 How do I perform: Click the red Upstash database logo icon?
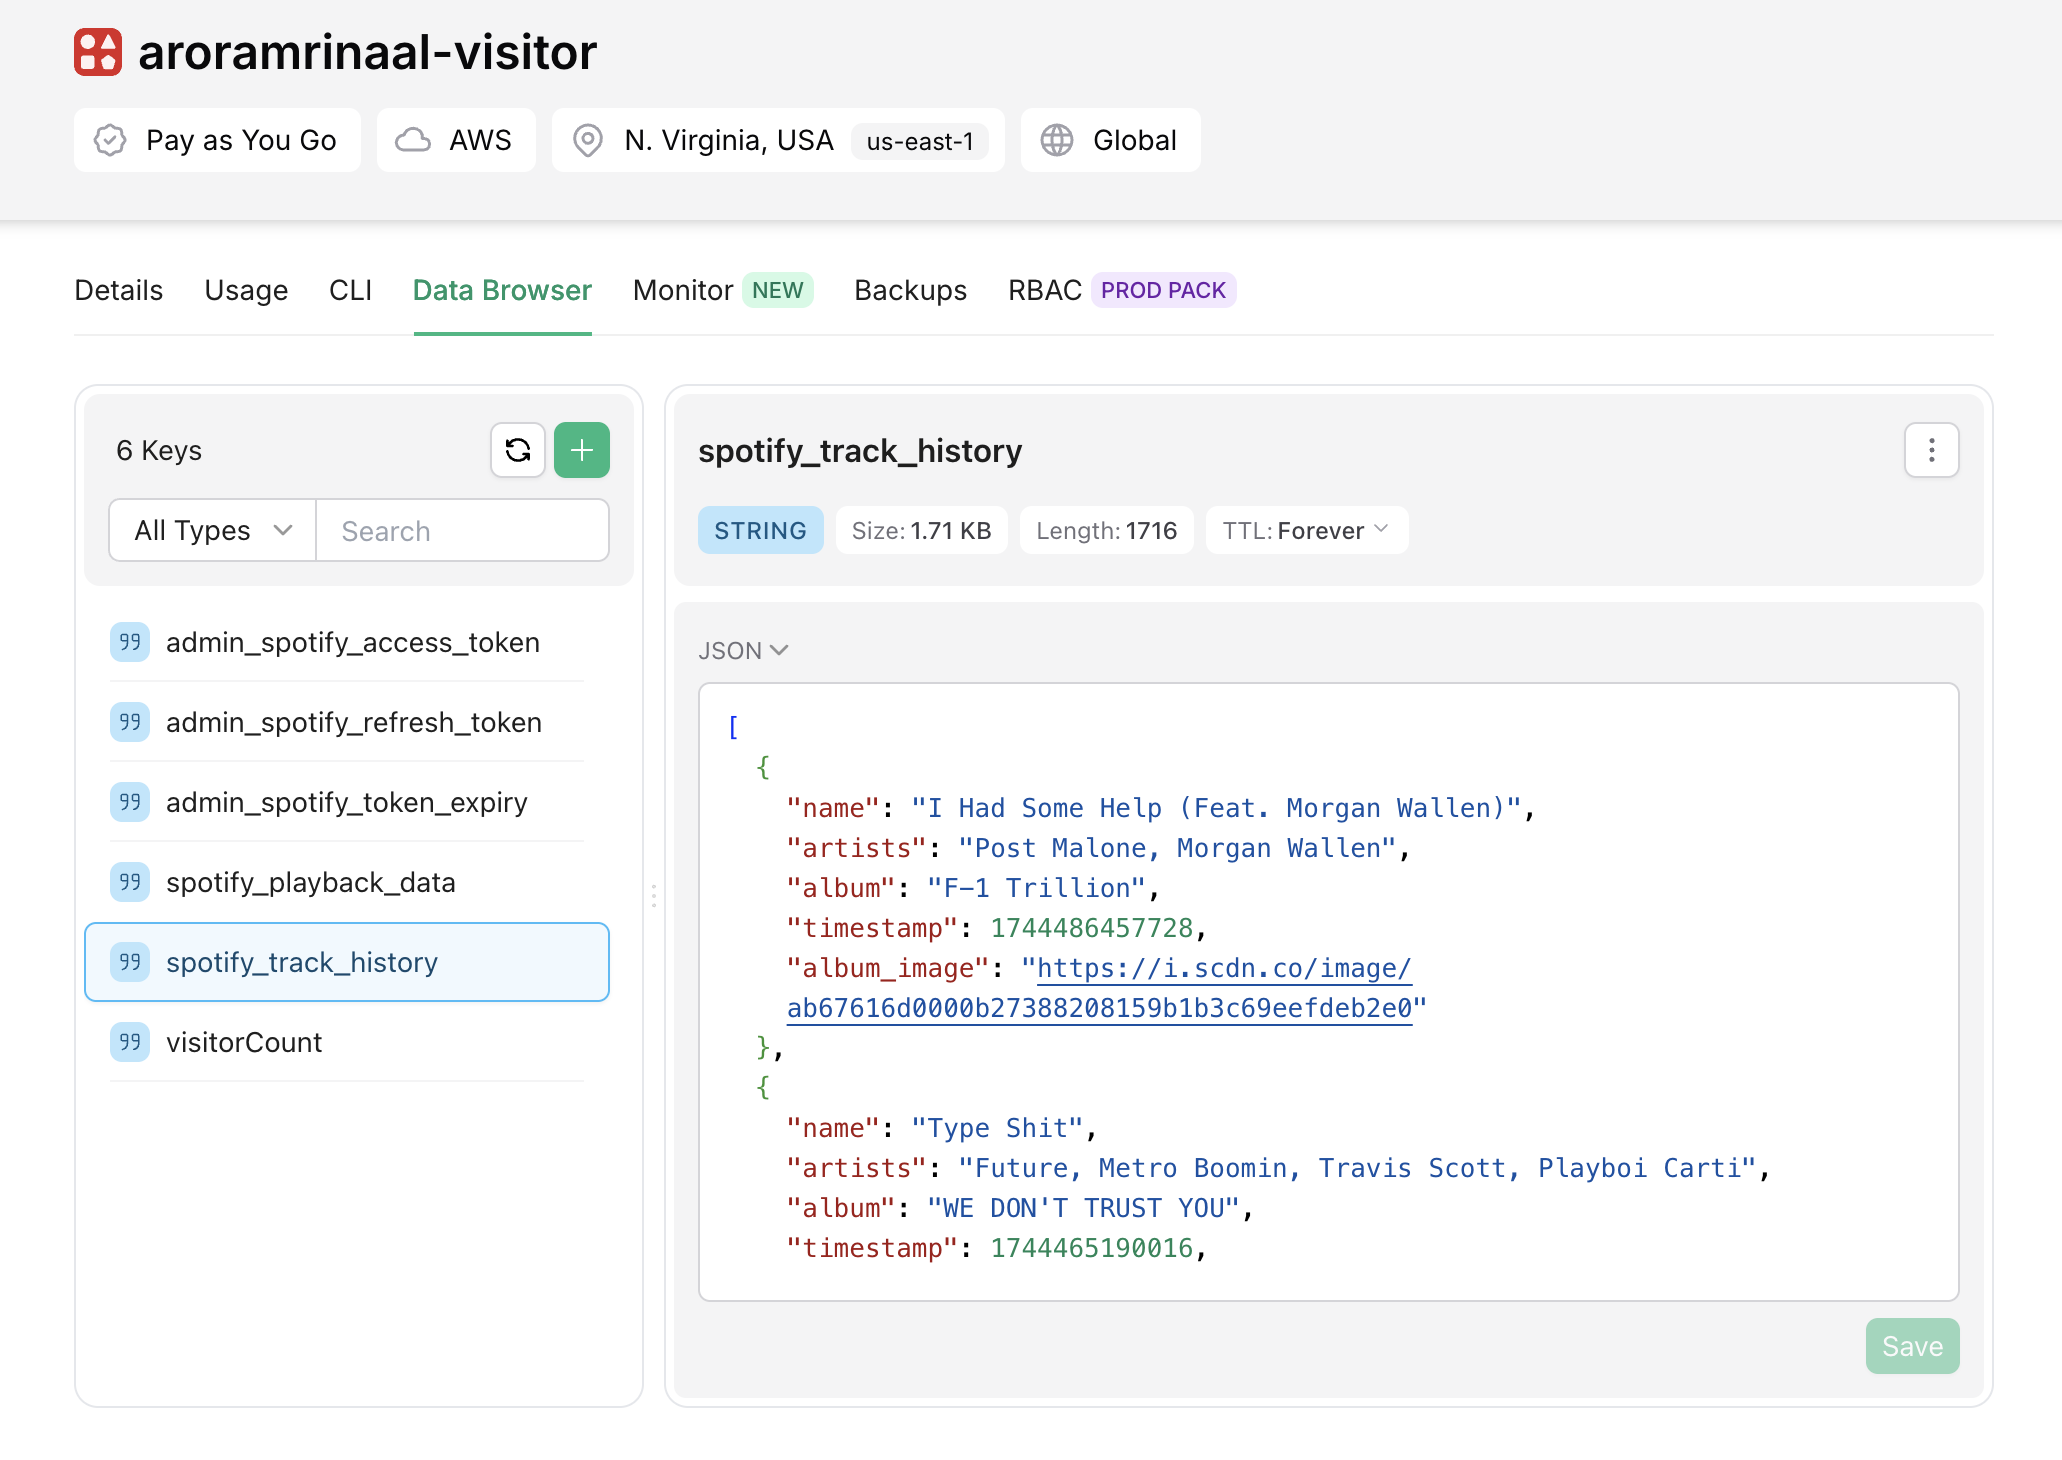(x=98, y=52)
